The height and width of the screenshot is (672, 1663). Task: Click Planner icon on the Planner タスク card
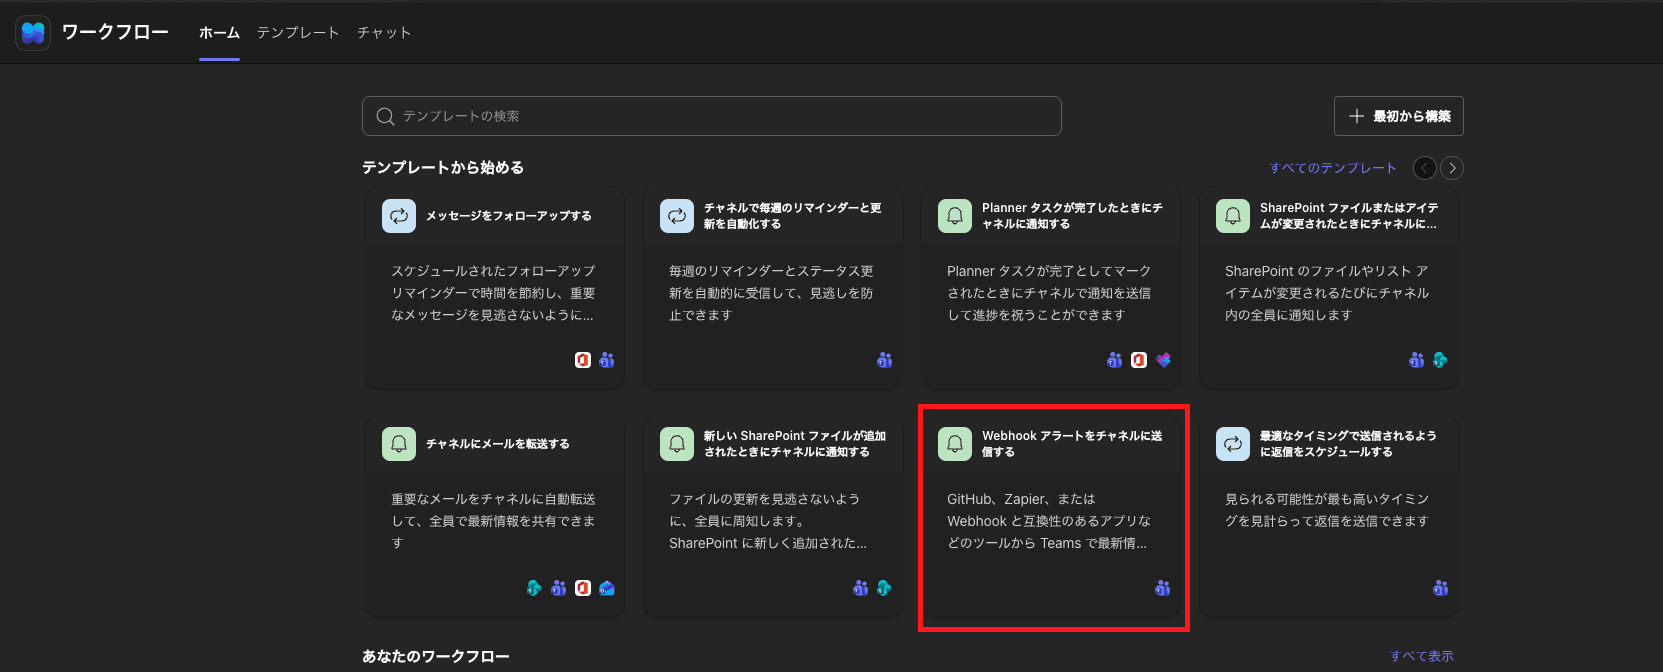1163,360
